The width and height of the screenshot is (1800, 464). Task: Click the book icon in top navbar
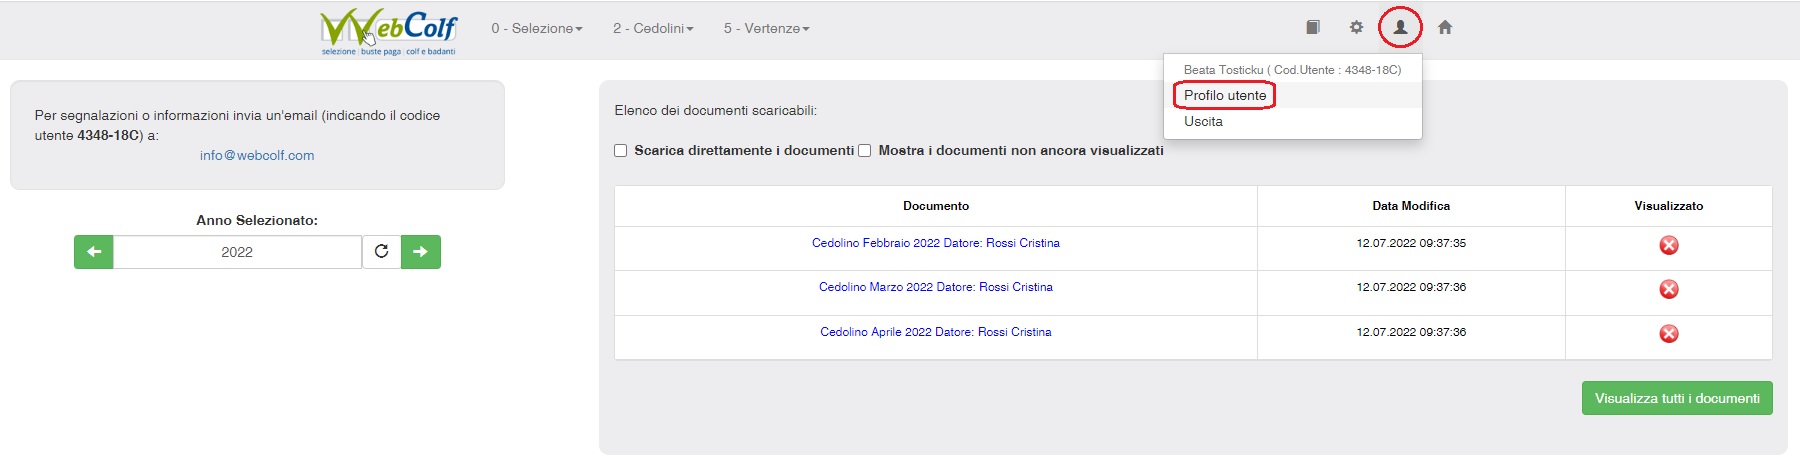tap(1313, 28)
